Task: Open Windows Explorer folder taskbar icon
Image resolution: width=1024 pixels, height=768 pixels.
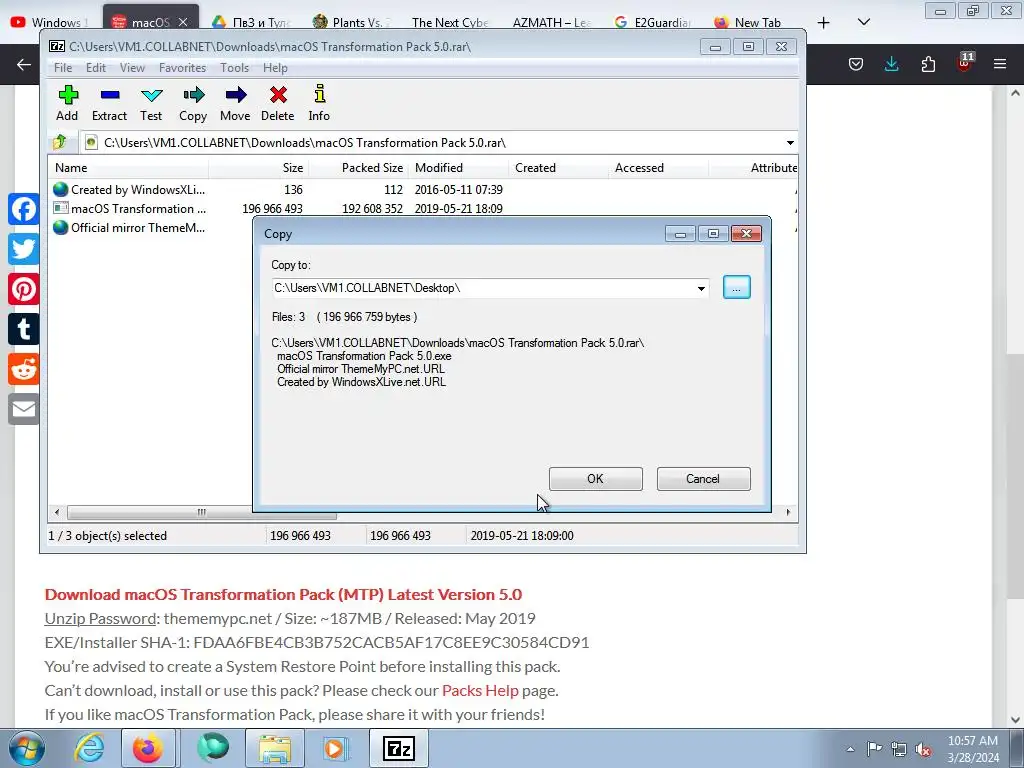Action: coord(275,748)
